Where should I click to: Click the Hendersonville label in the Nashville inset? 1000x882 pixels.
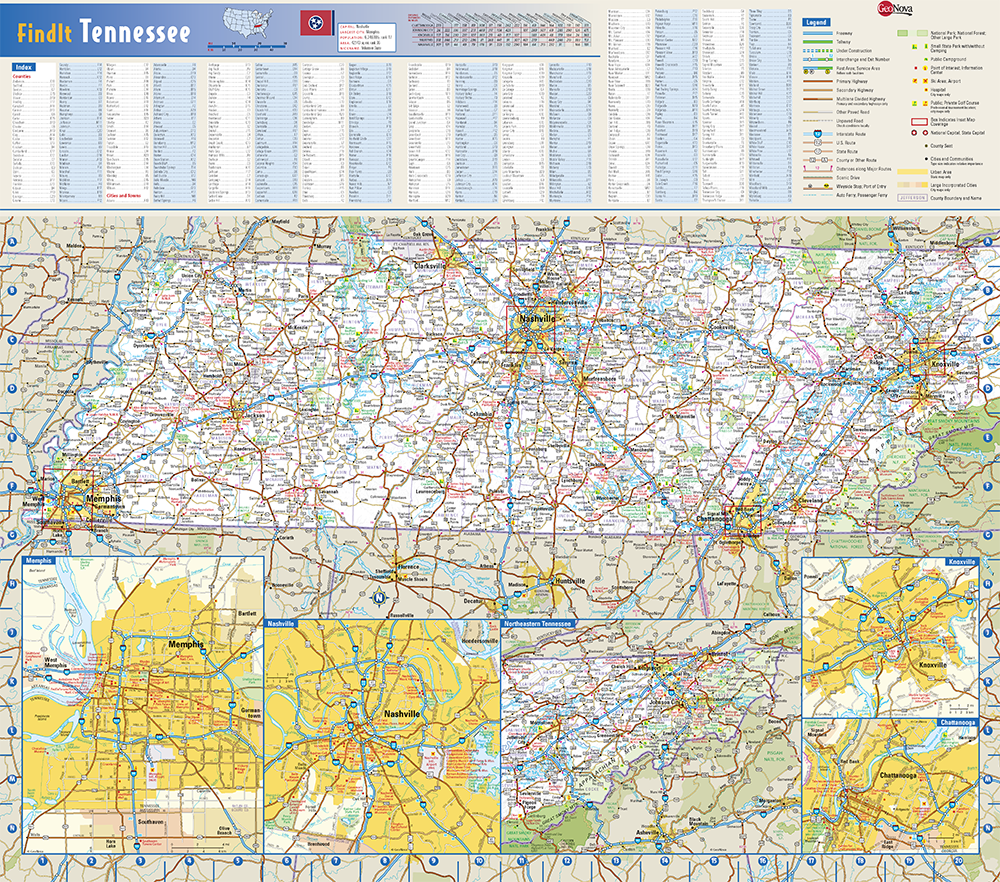pyautogui.click(x=480, y=640)
